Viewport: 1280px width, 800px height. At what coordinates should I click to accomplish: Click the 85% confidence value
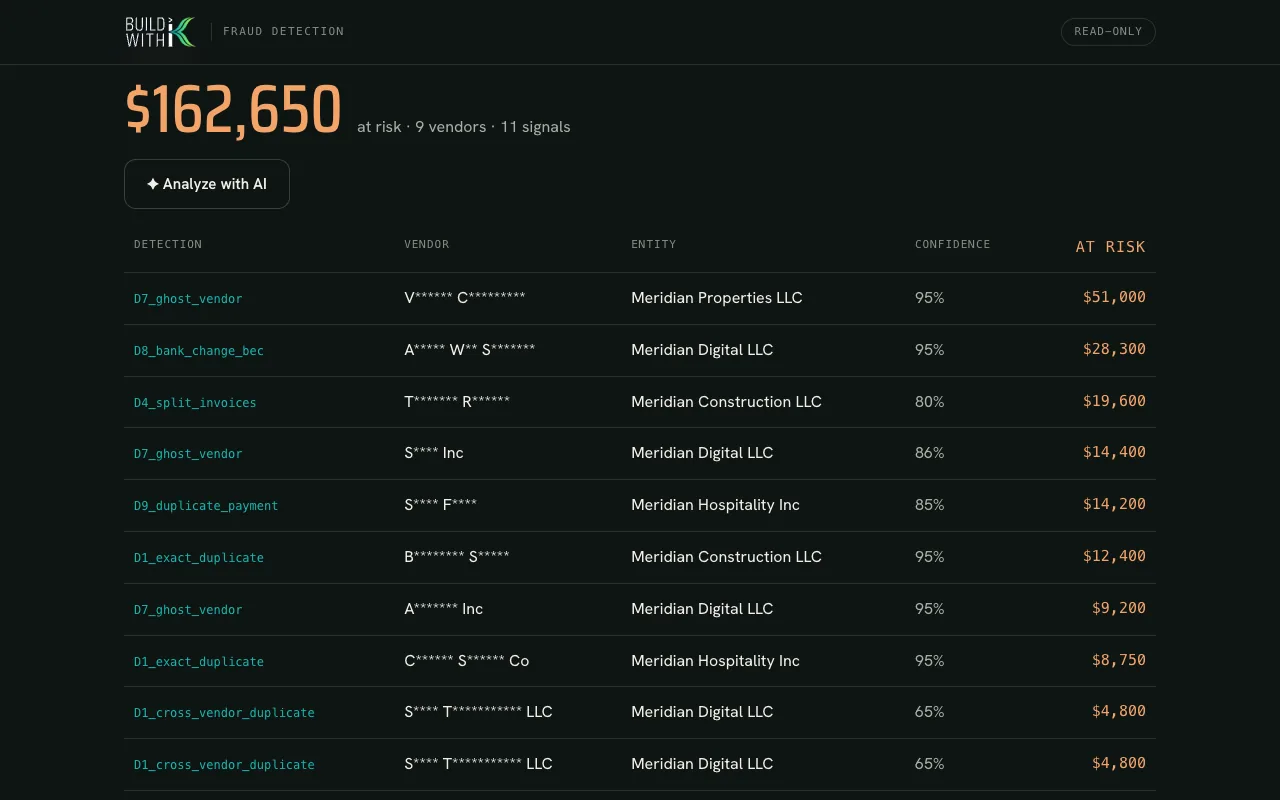click(x=930, y=505)
